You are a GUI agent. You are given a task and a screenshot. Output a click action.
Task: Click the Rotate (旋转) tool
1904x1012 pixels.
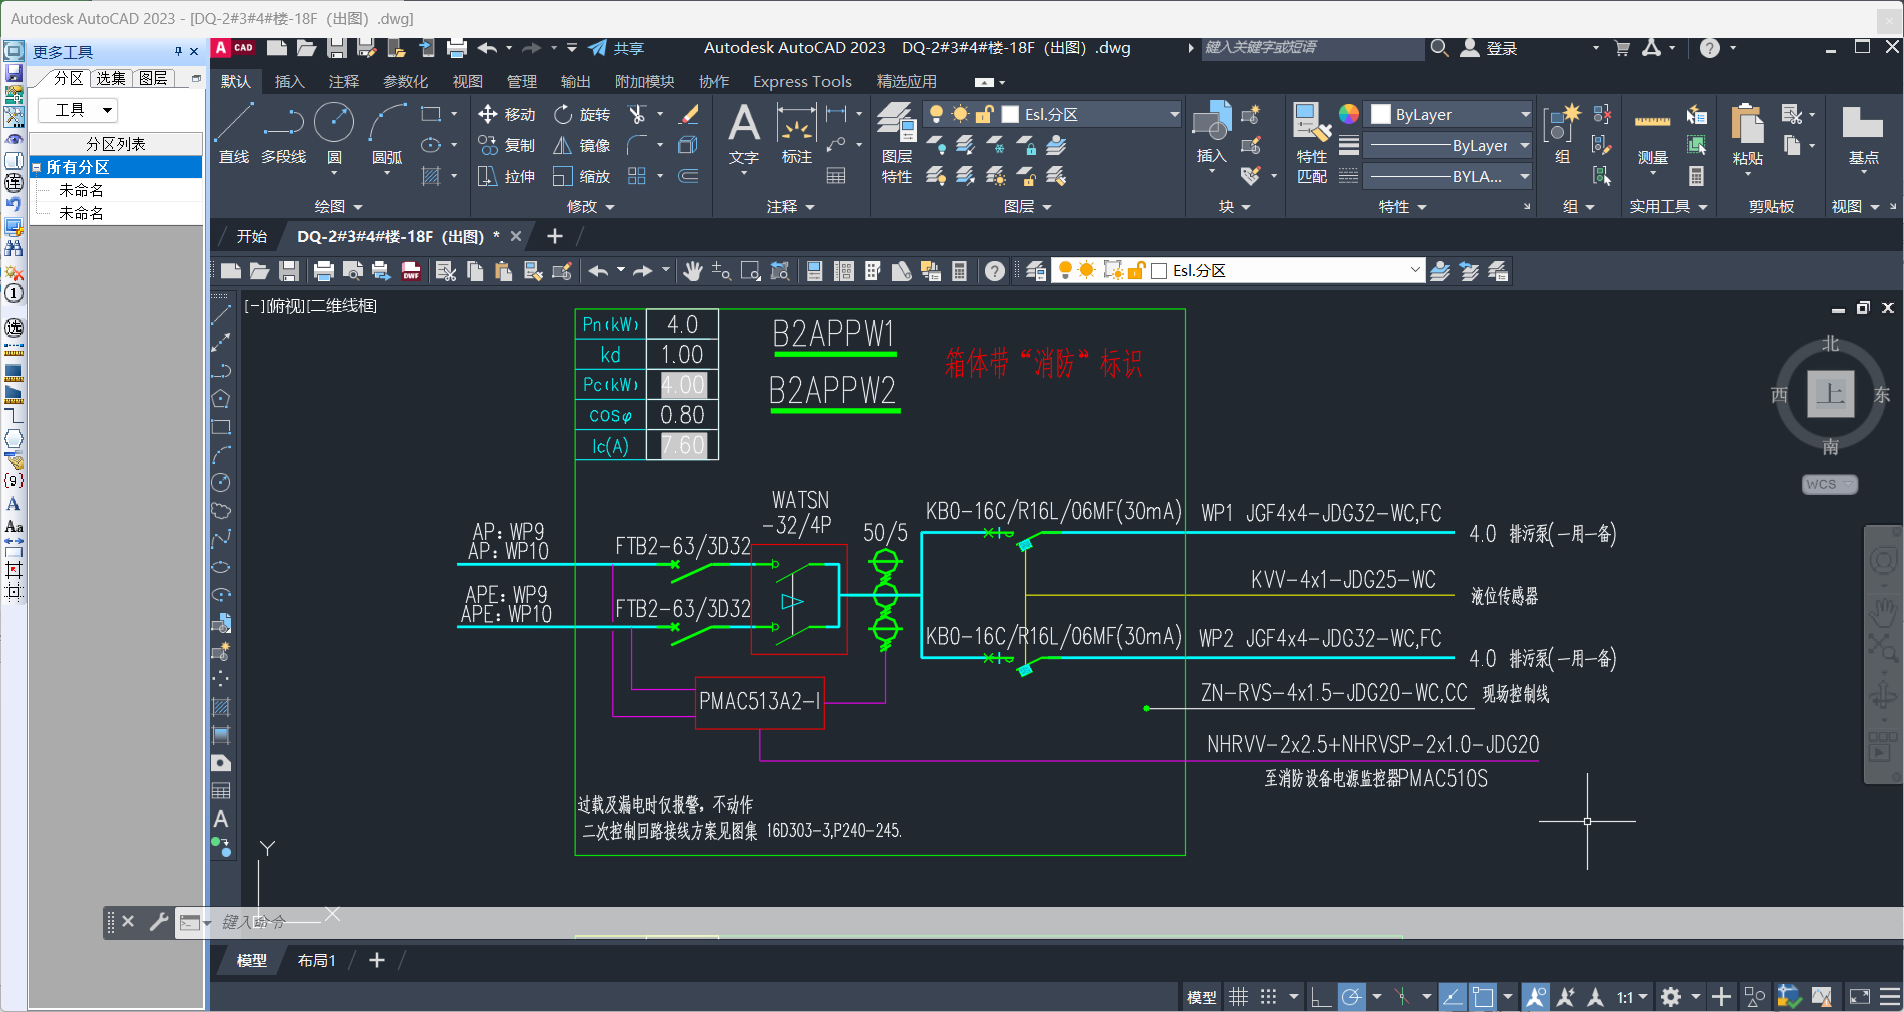[x=582, y=115]
